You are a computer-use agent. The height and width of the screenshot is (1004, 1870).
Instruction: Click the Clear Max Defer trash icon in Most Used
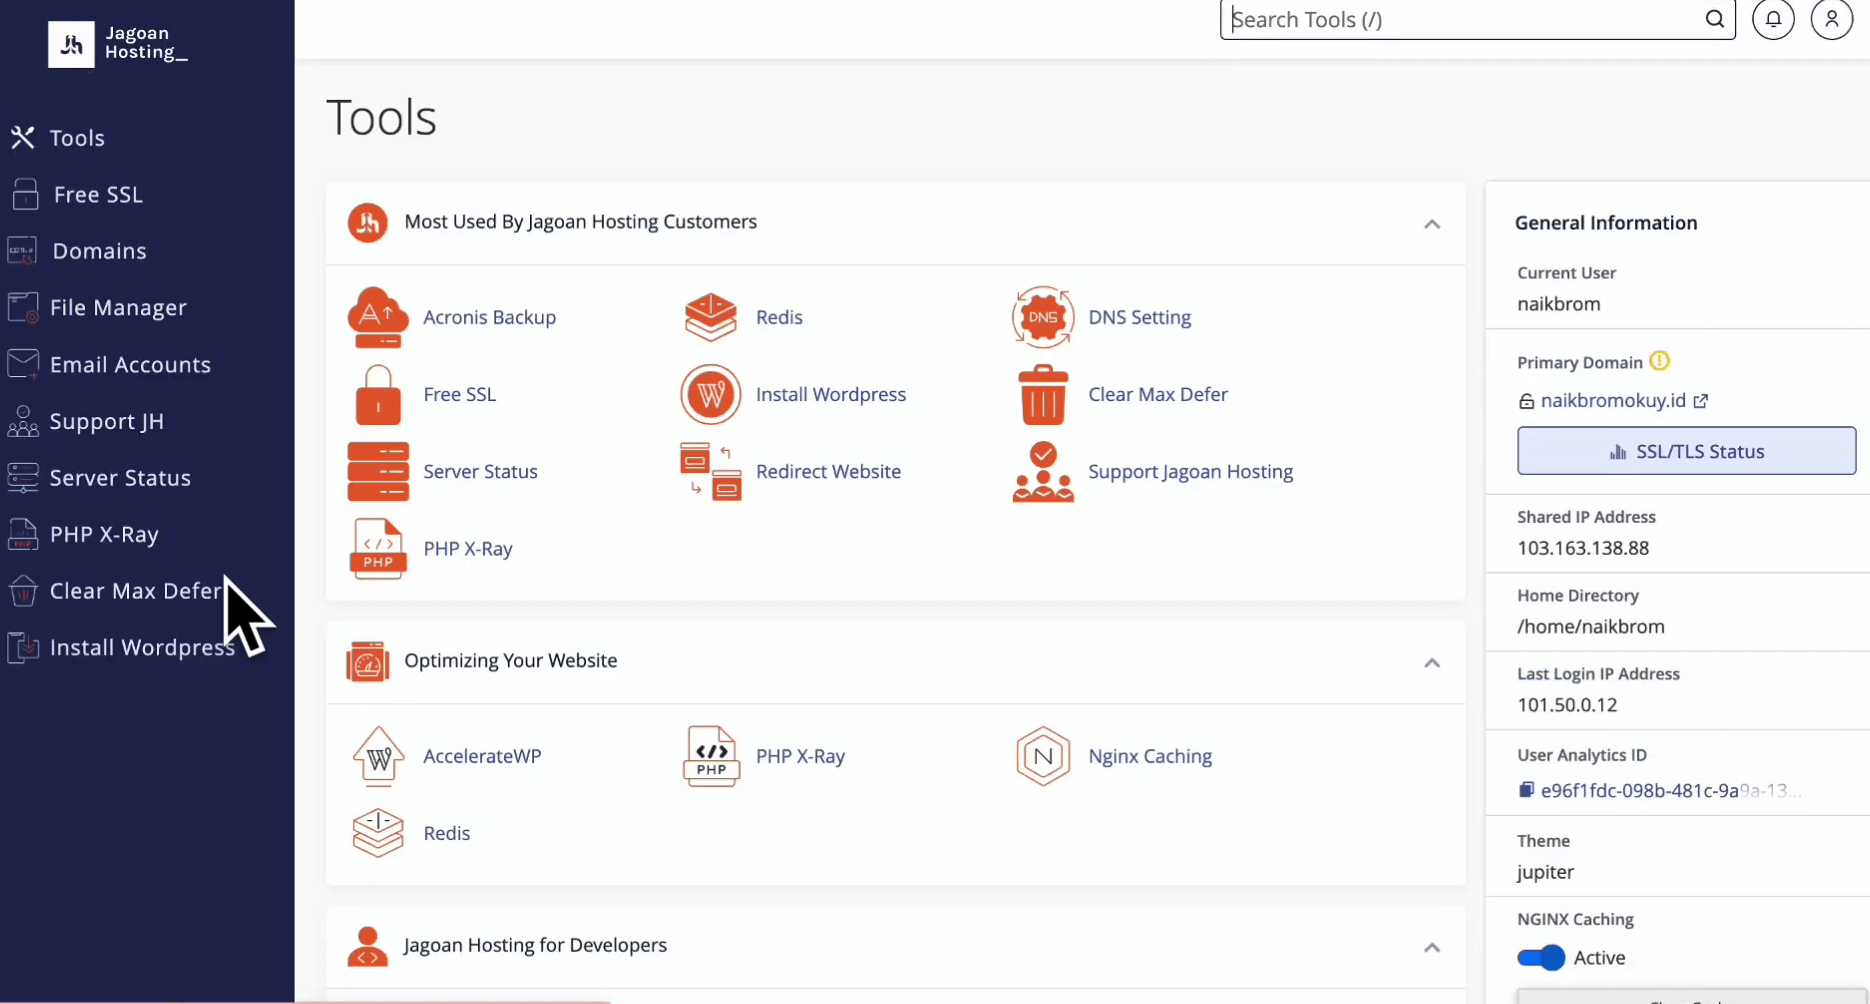tap(1043, 394)
